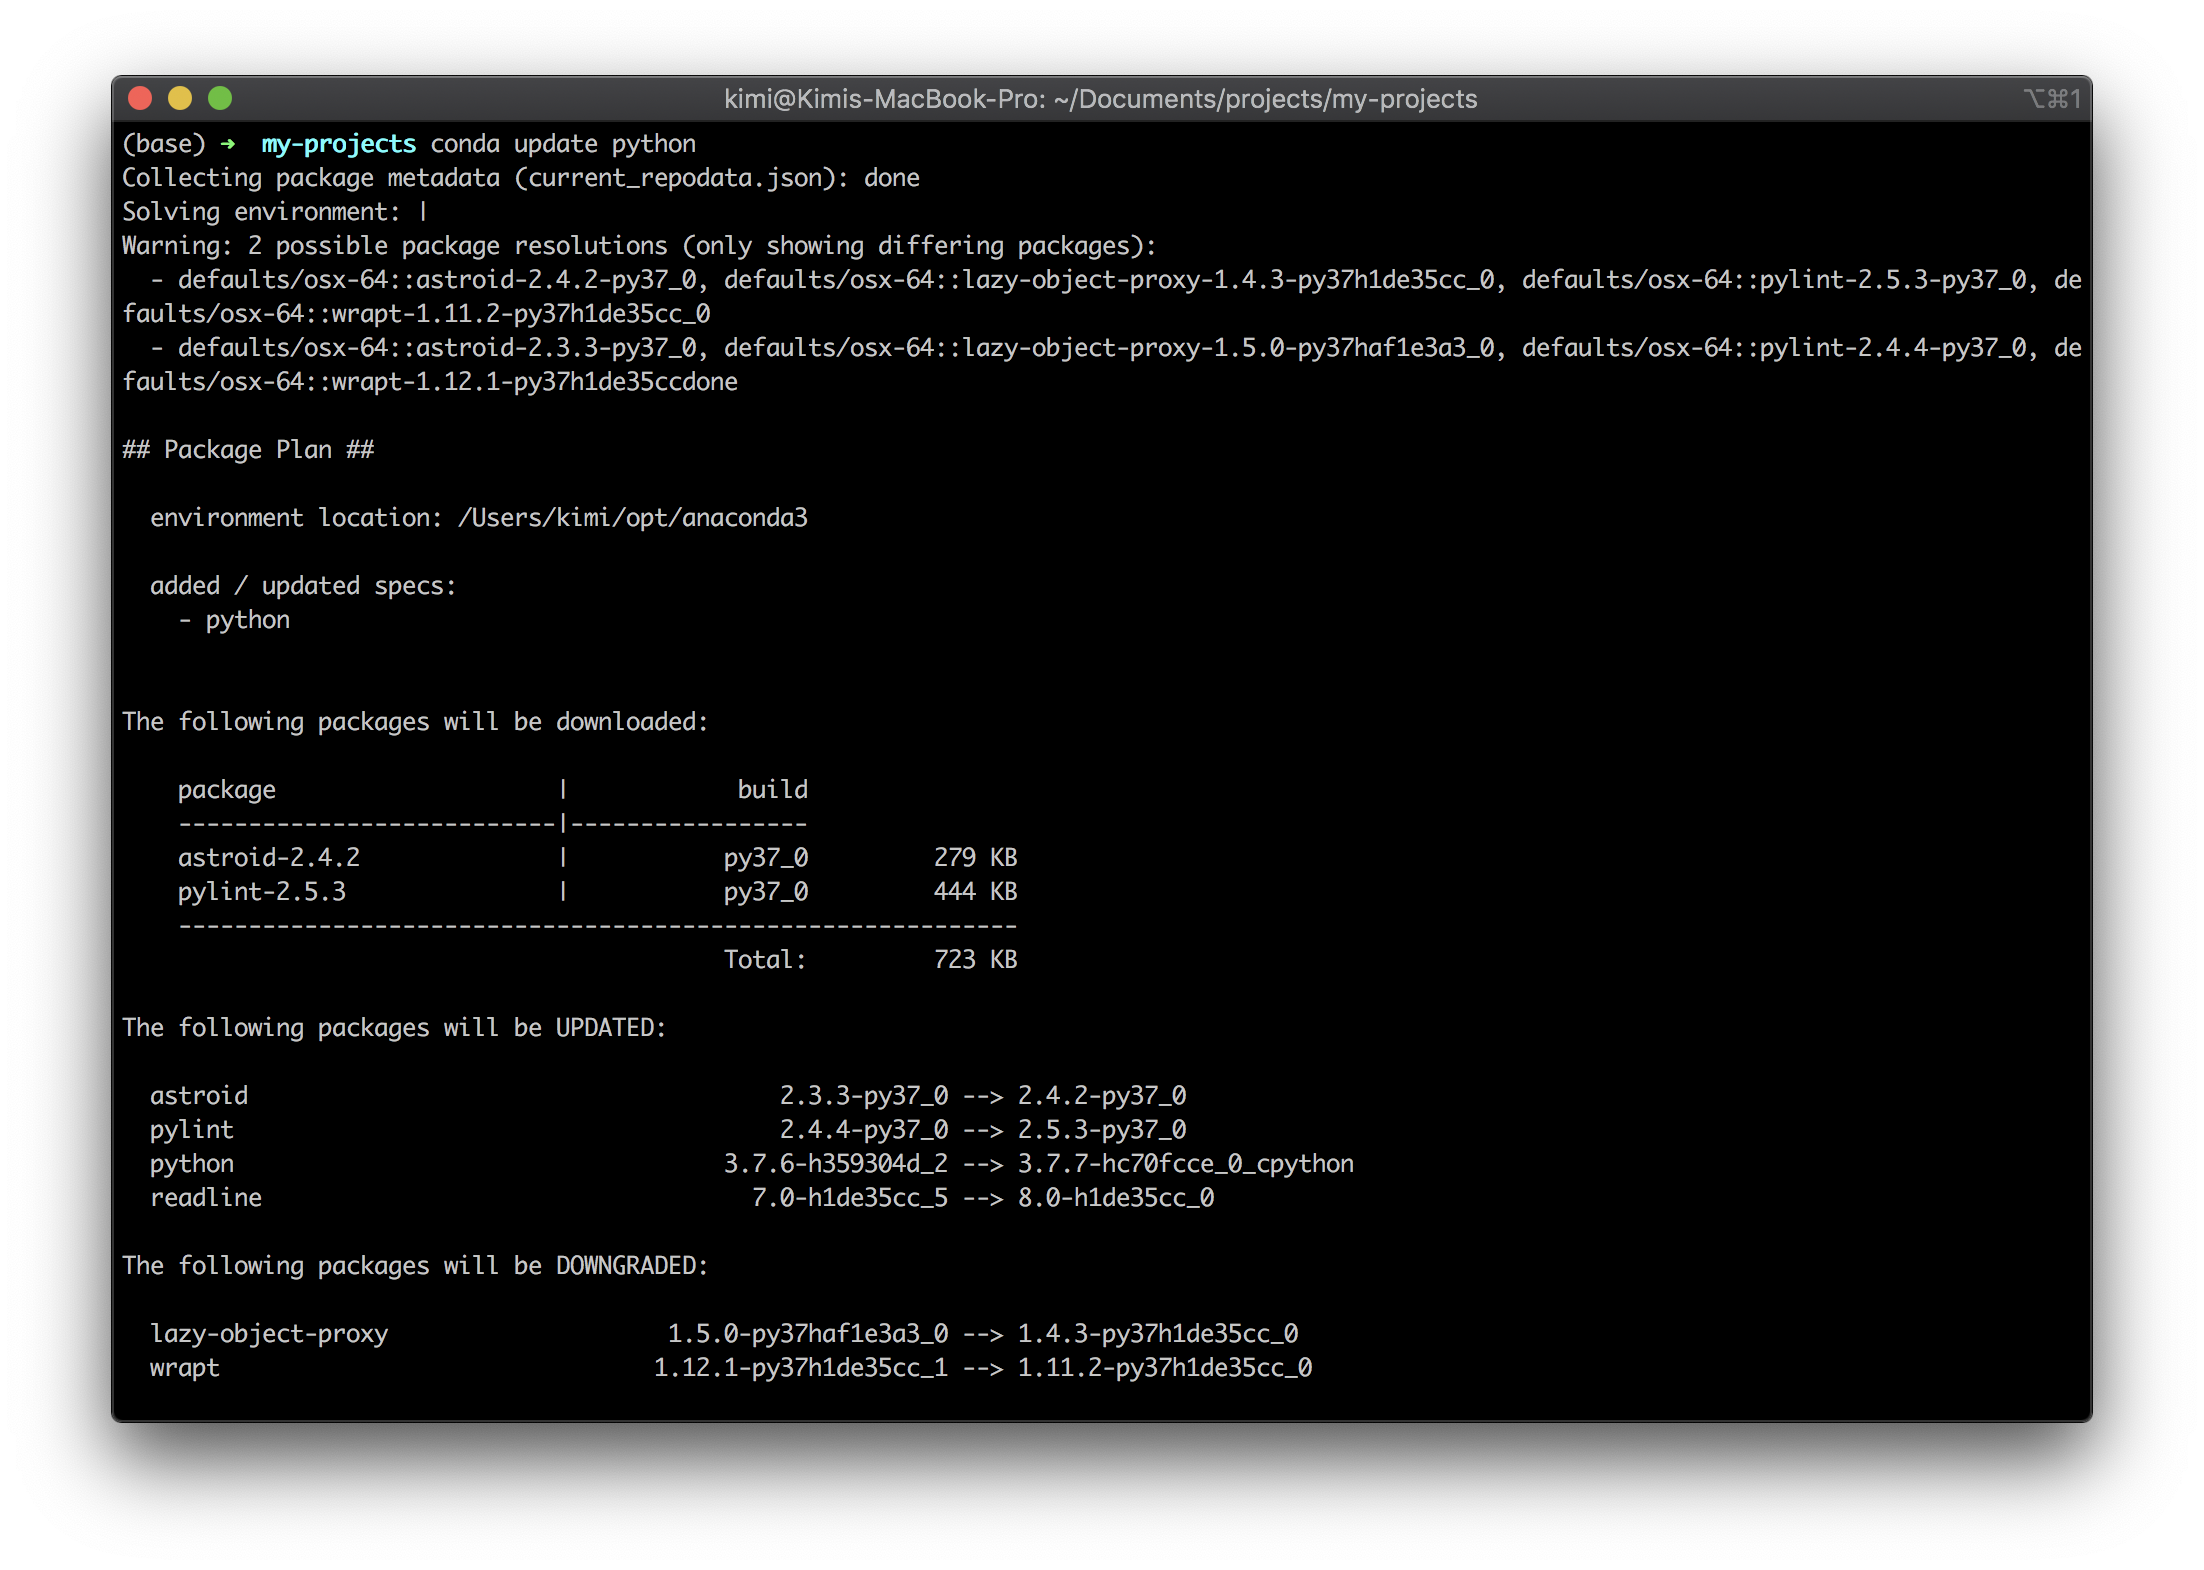The height and width of the screenshot is (1570, 2204).
Task: Click new readline version '8.0-h1de35cc_0'
Action: pyautogui.click(x=1116, y=1199)
